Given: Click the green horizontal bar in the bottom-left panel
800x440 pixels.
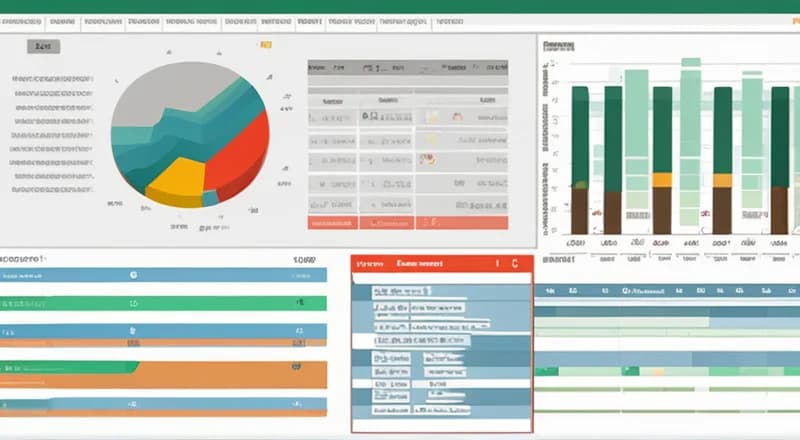Looking at the screenshot, I should click(163, 300).
